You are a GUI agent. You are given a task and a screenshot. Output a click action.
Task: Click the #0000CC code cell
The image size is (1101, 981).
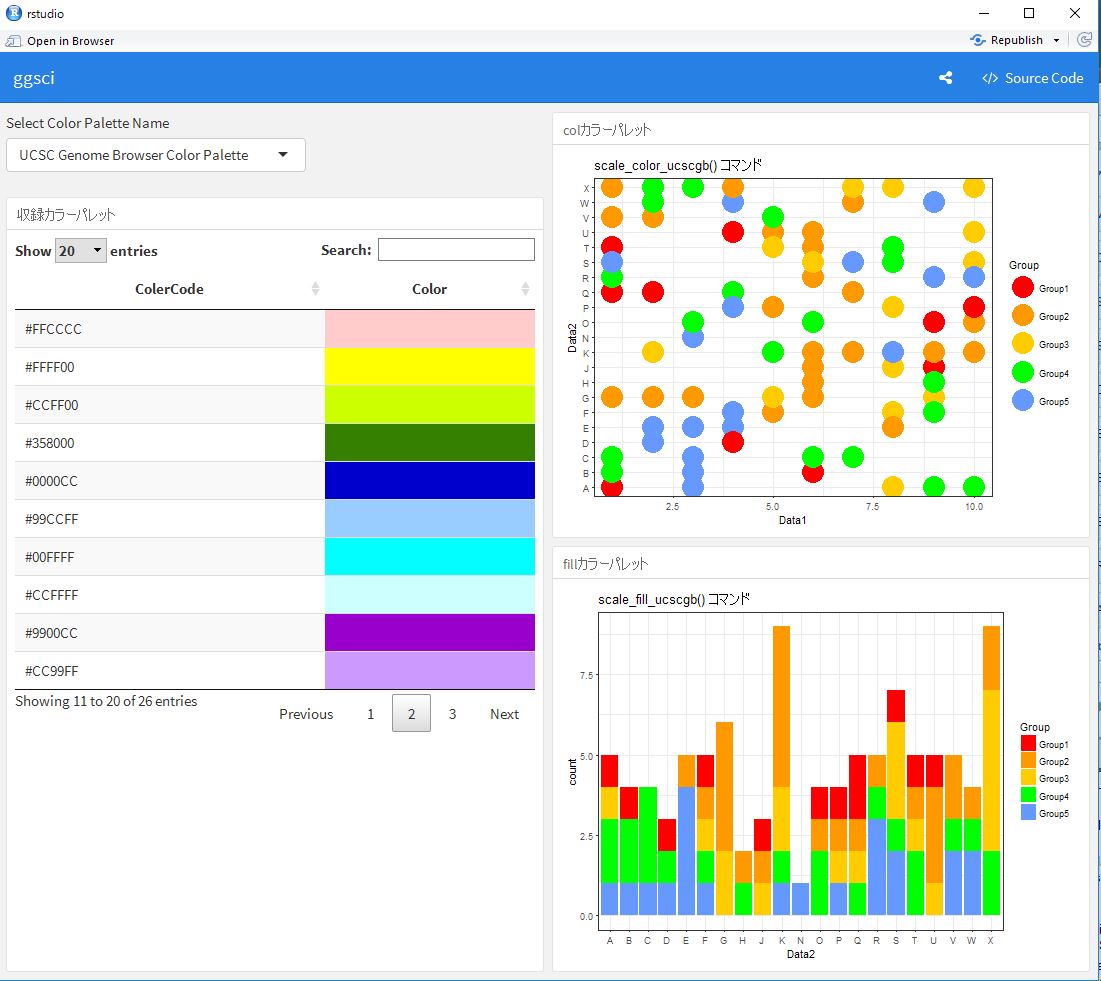coord(169,480)
